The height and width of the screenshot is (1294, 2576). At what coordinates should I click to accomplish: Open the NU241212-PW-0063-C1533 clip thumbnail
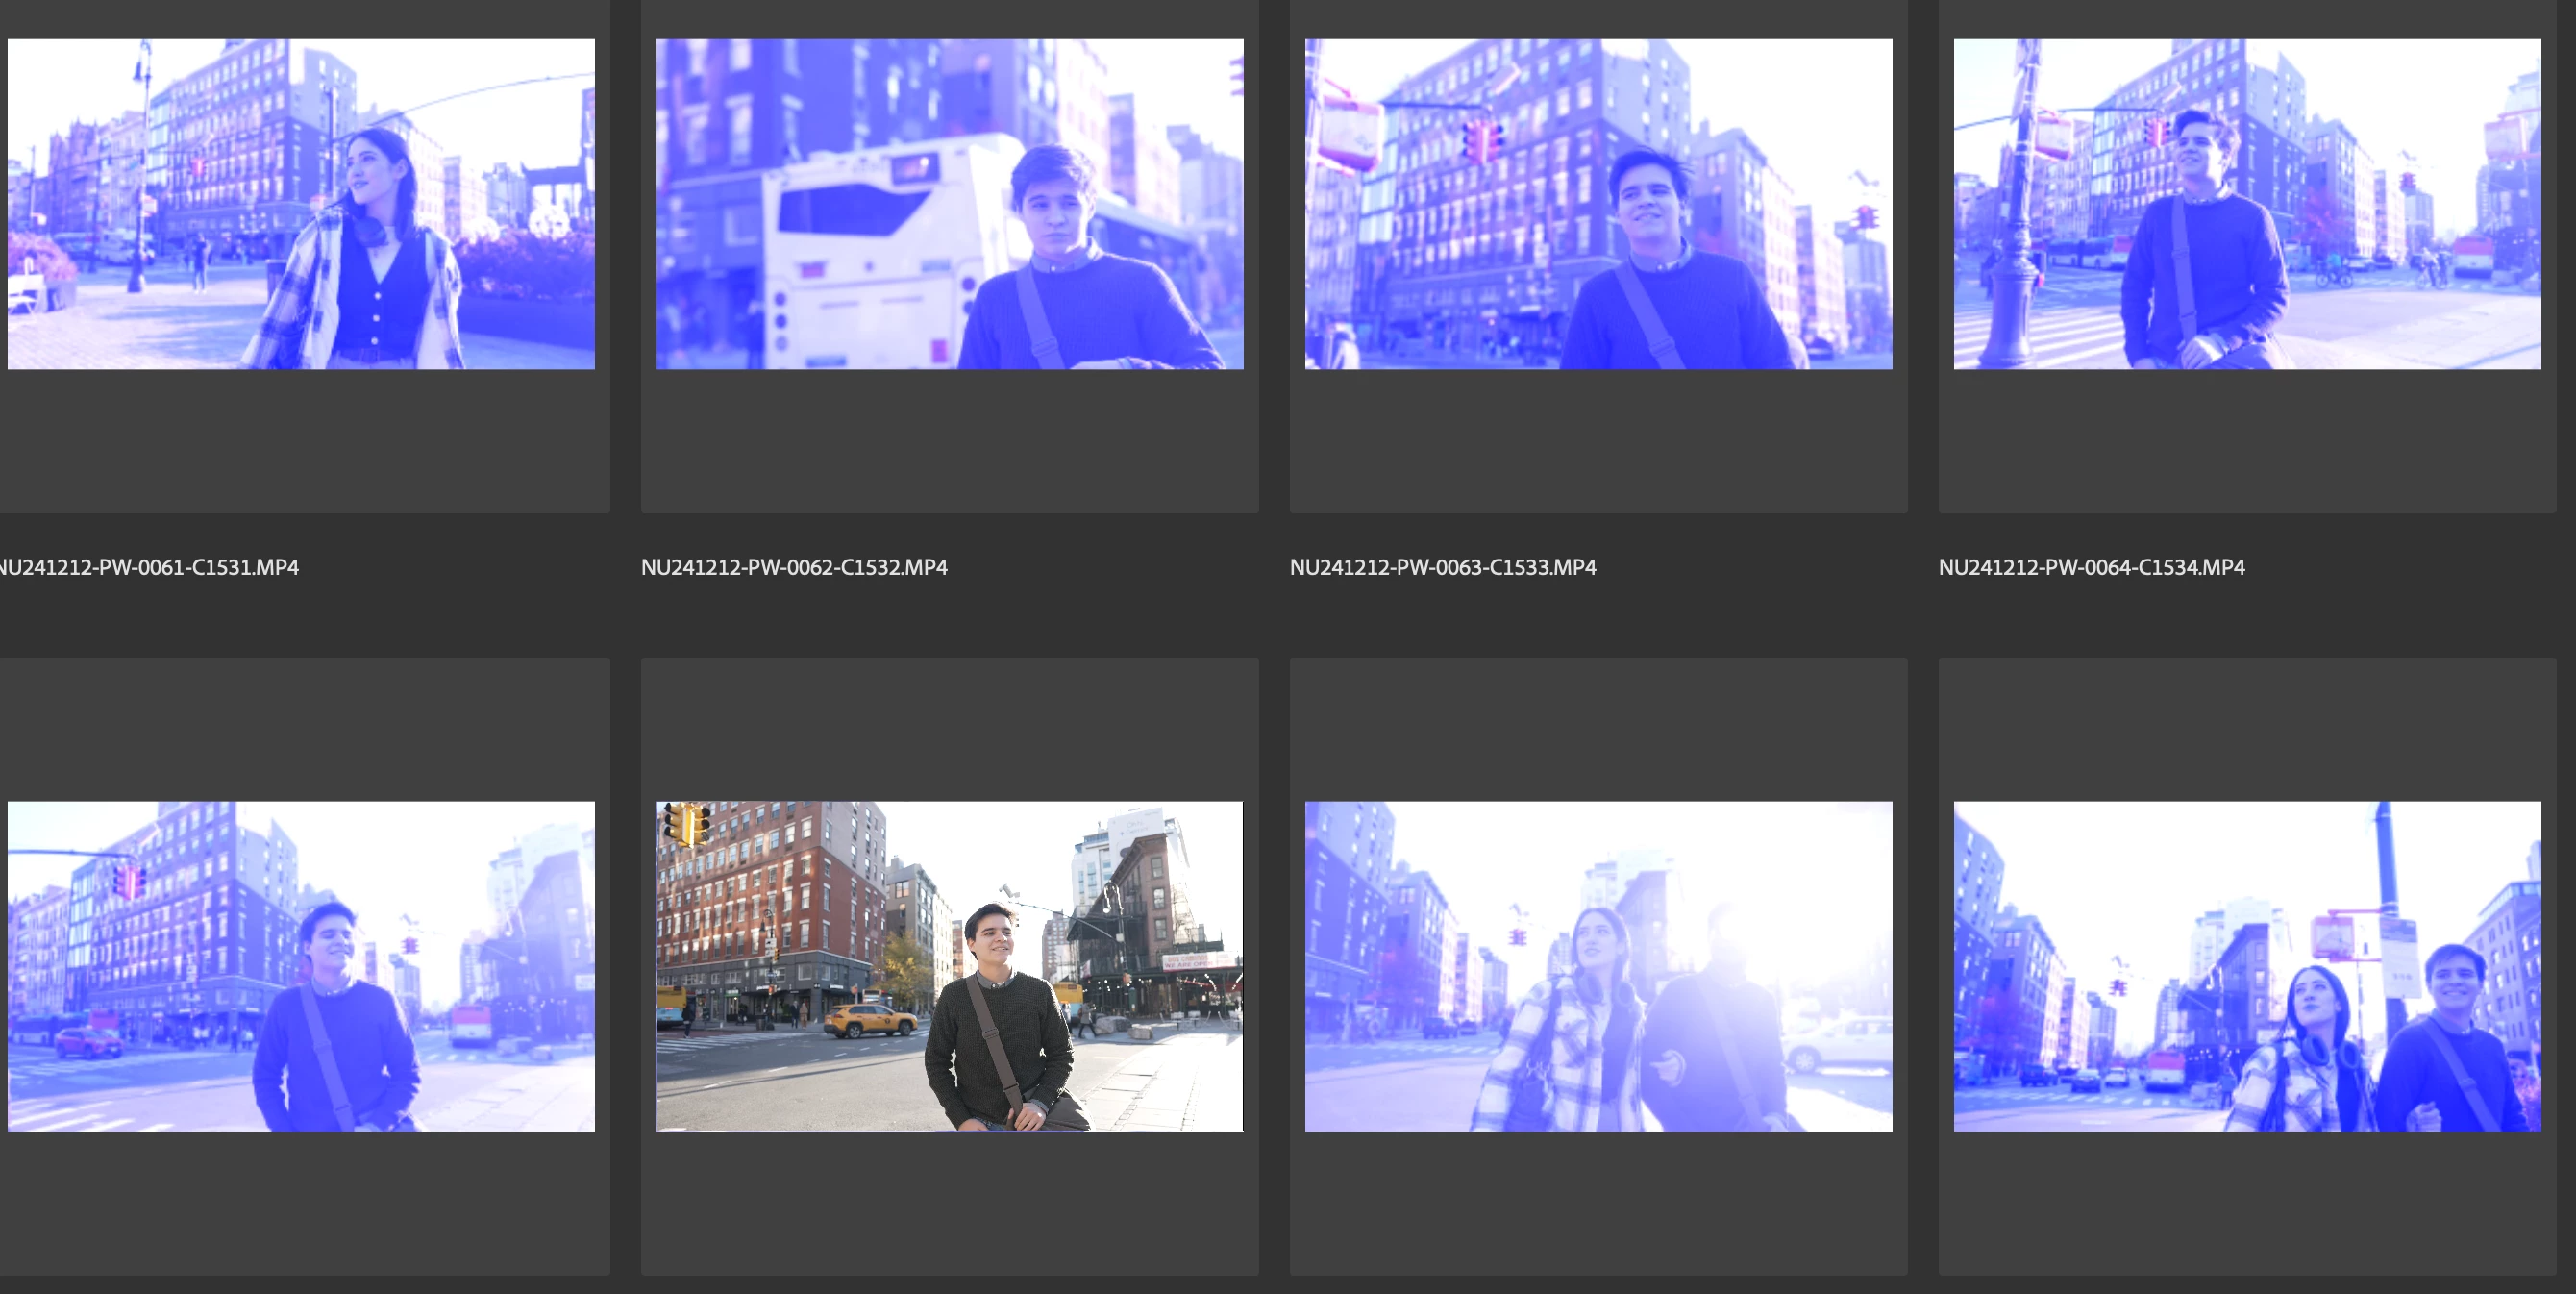(x=1598, y=204)
